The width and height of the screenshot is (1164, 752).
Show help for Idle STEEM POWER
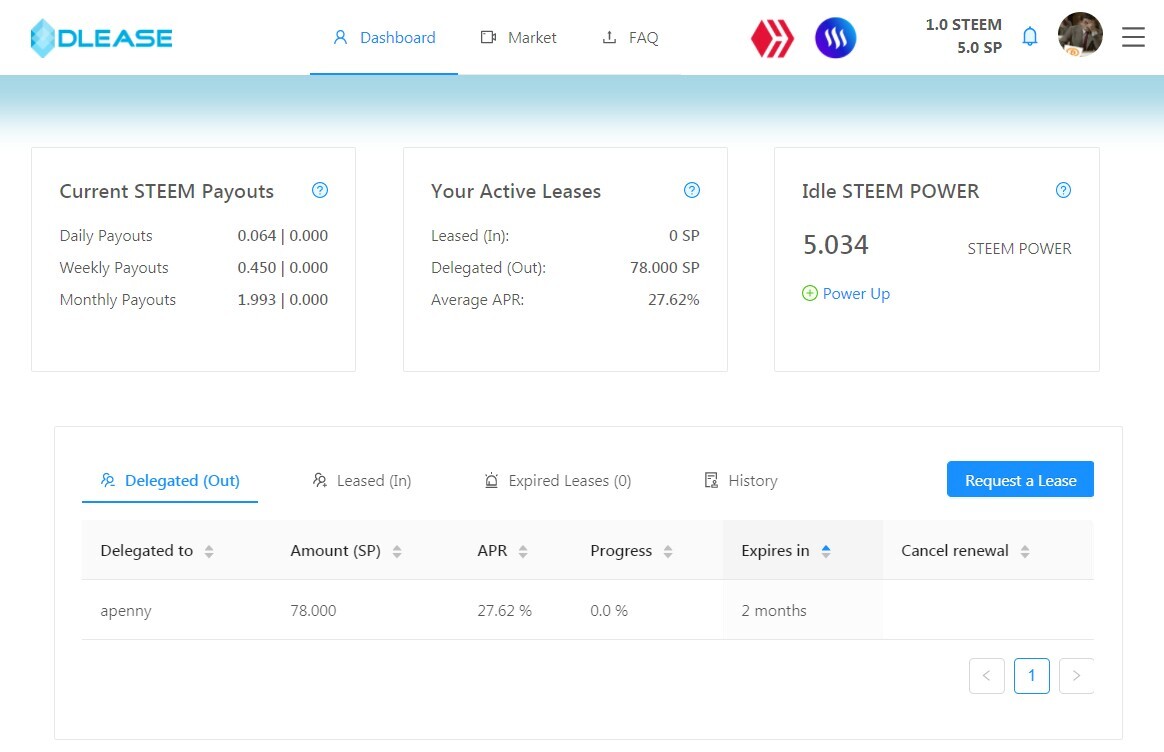[1063, 190]
